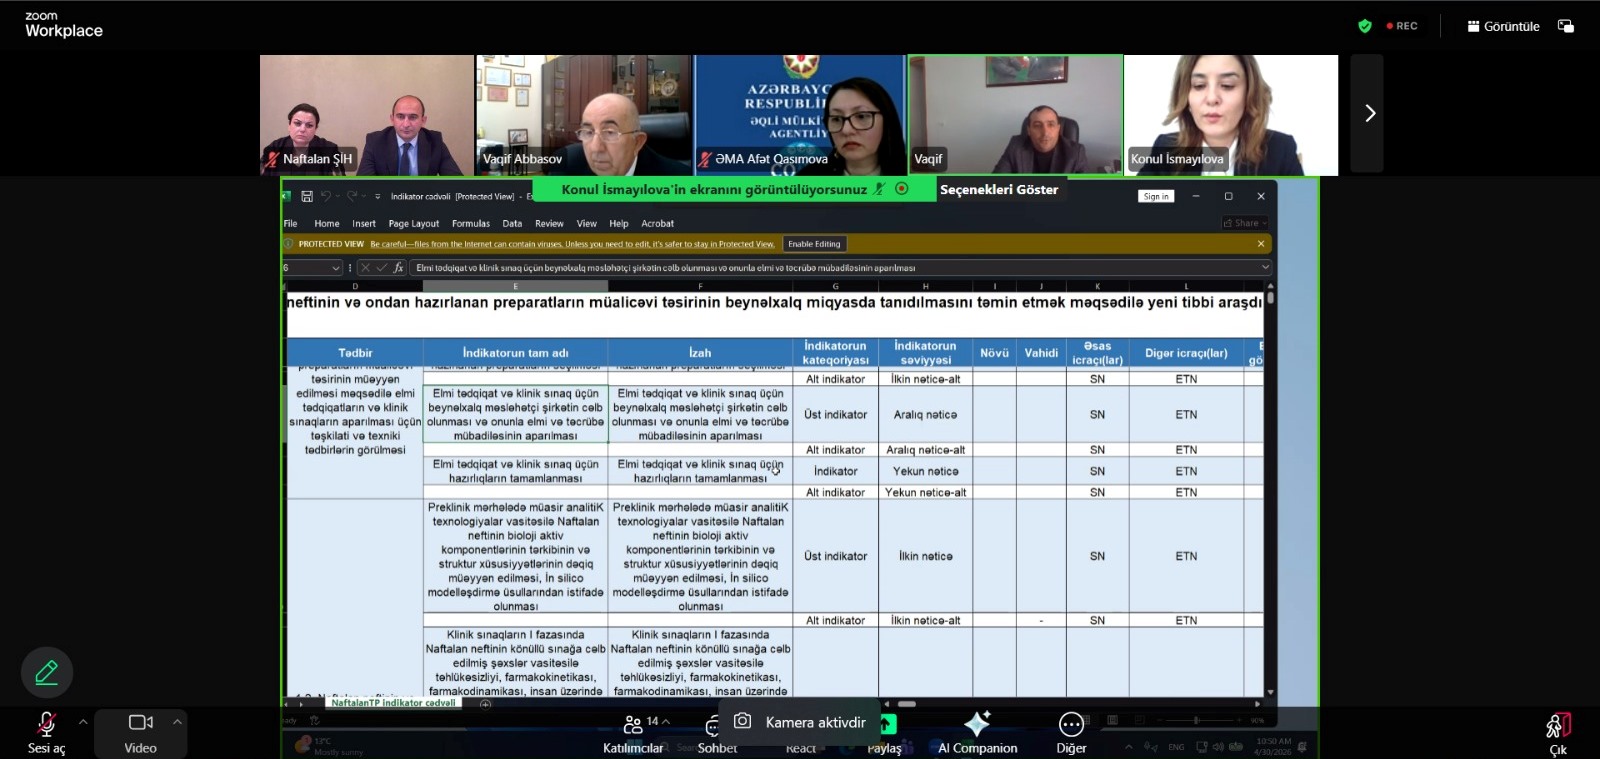Open audio options arrow beside Sesi aç
The height and width of the screenshot is (759, 1600).
tap(83, 721)
